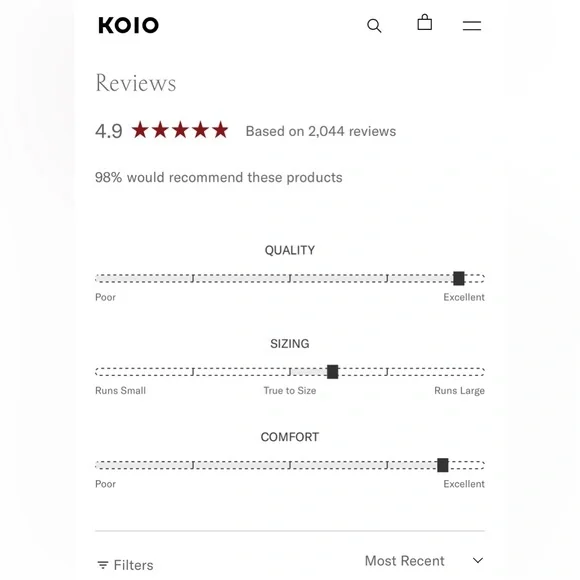The width and height of the screenshot is (580, 580).
Task: Click the True to Size label
Action: 290,391
